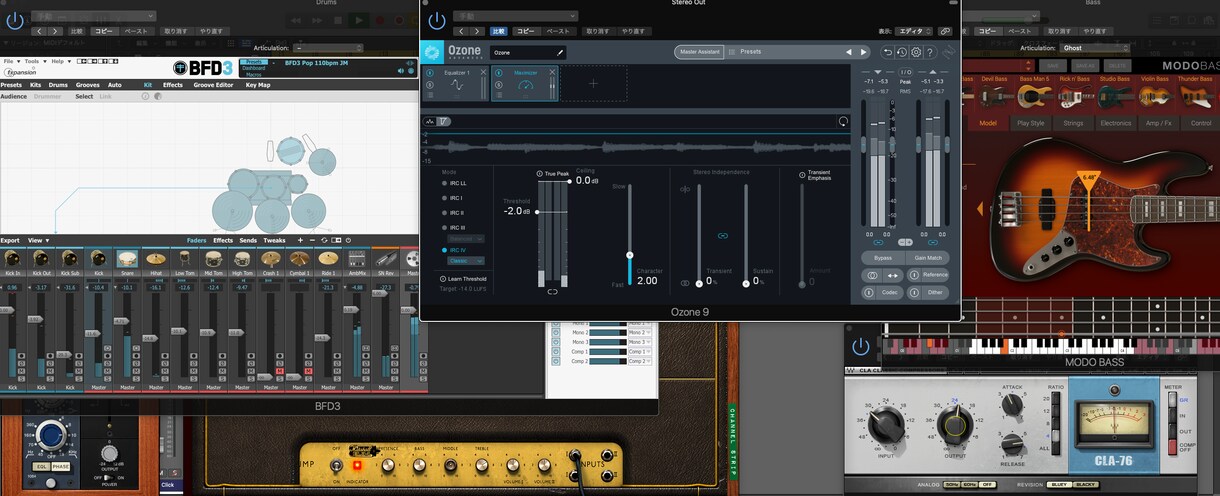Select IRC III maximizer mode
This screenshot has width=1220, height=496.
pos(453,228)
